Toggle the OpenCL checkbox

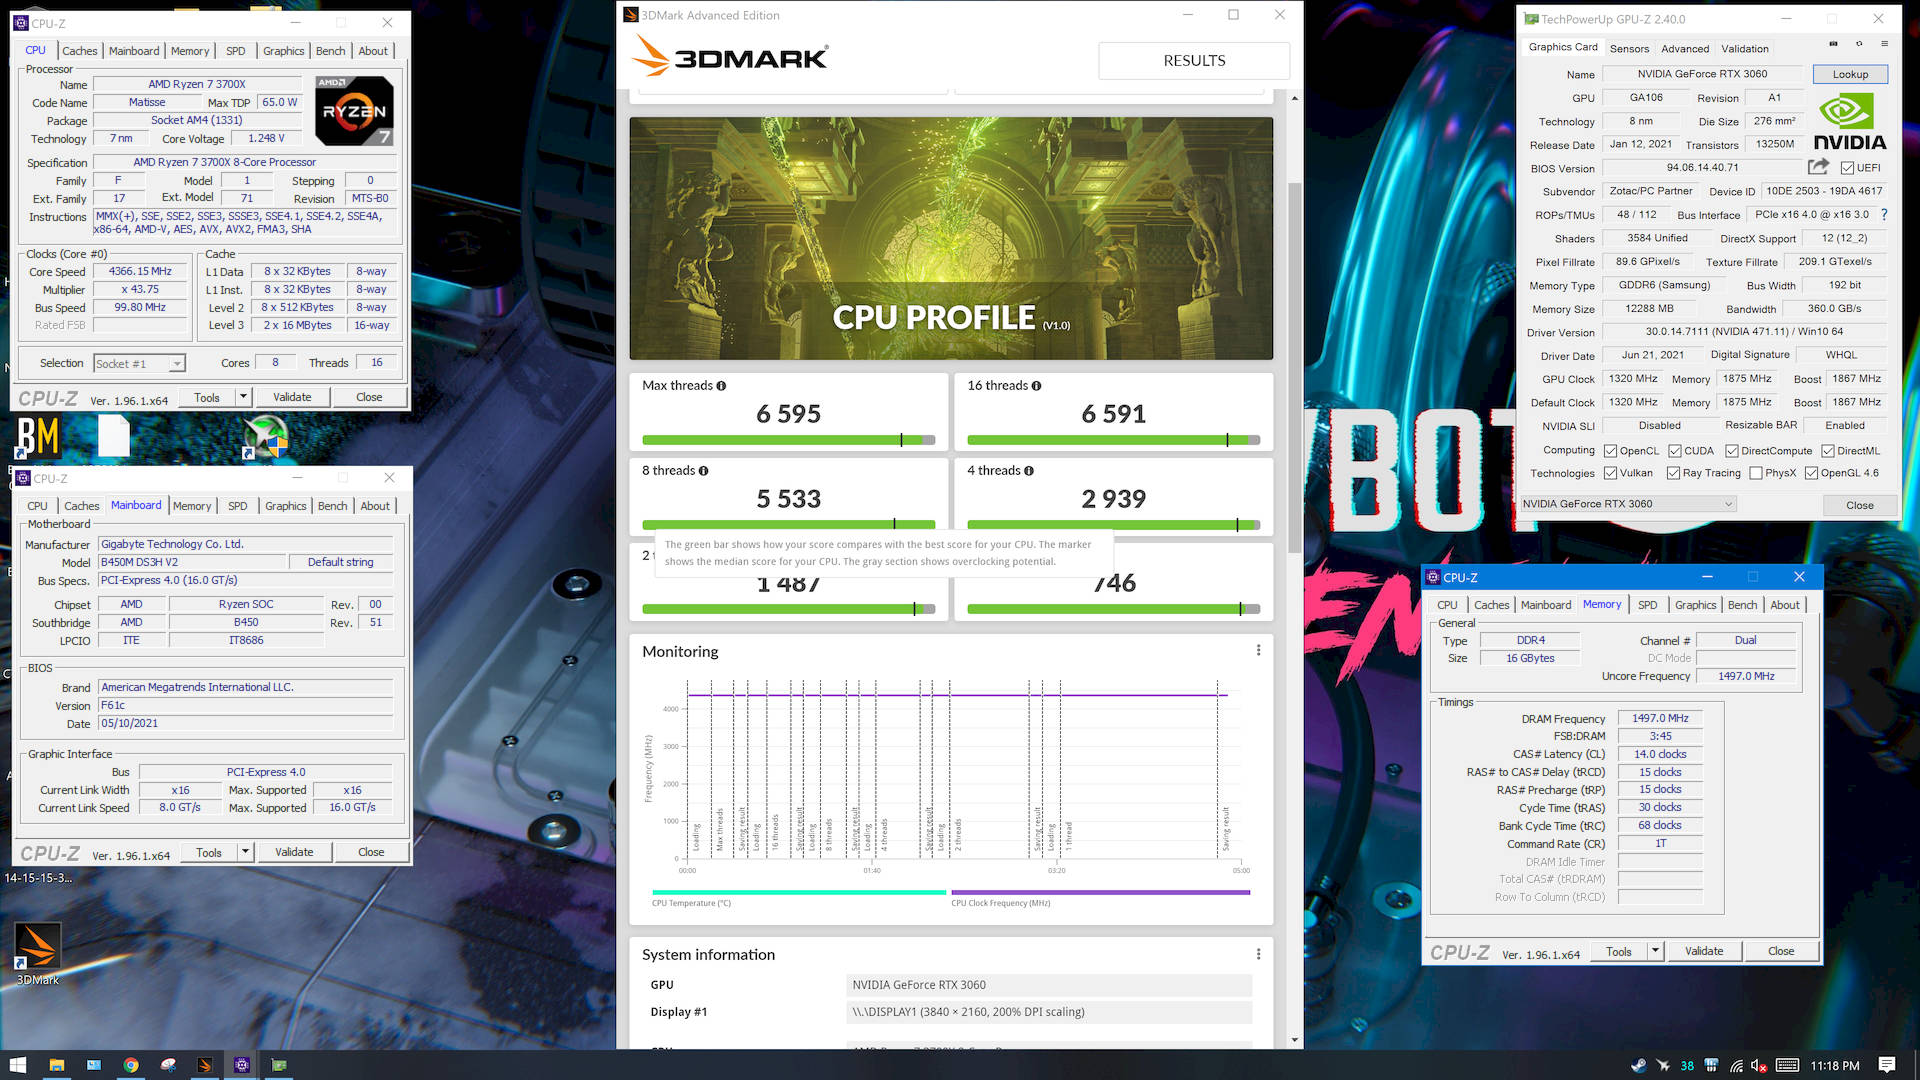point(1610,451)
